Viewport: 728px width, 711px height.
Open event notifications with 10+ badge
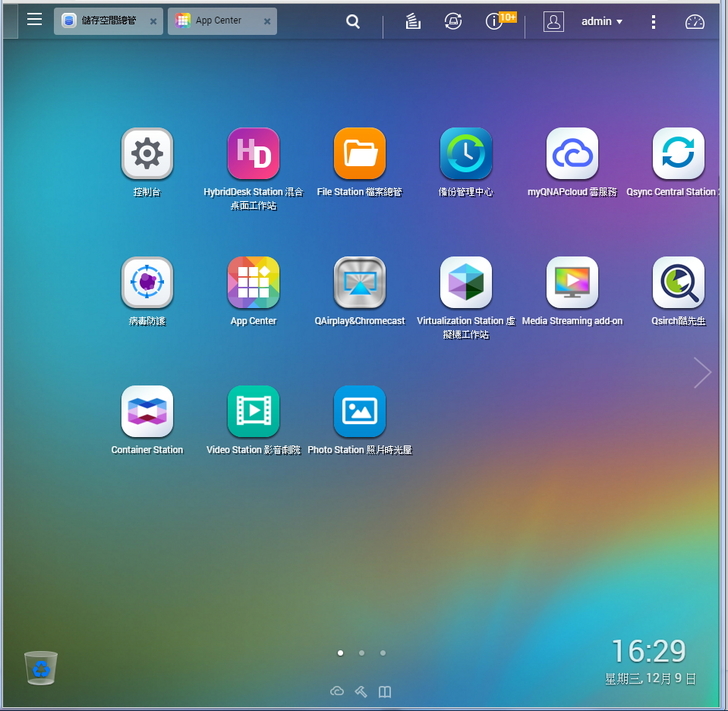coord(500,20)
